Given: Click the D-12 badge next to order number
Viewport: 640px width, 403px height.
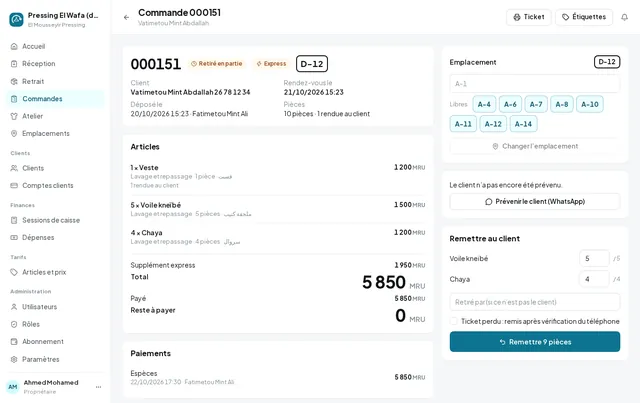Looking at the screenshot, I should (312, 64).
